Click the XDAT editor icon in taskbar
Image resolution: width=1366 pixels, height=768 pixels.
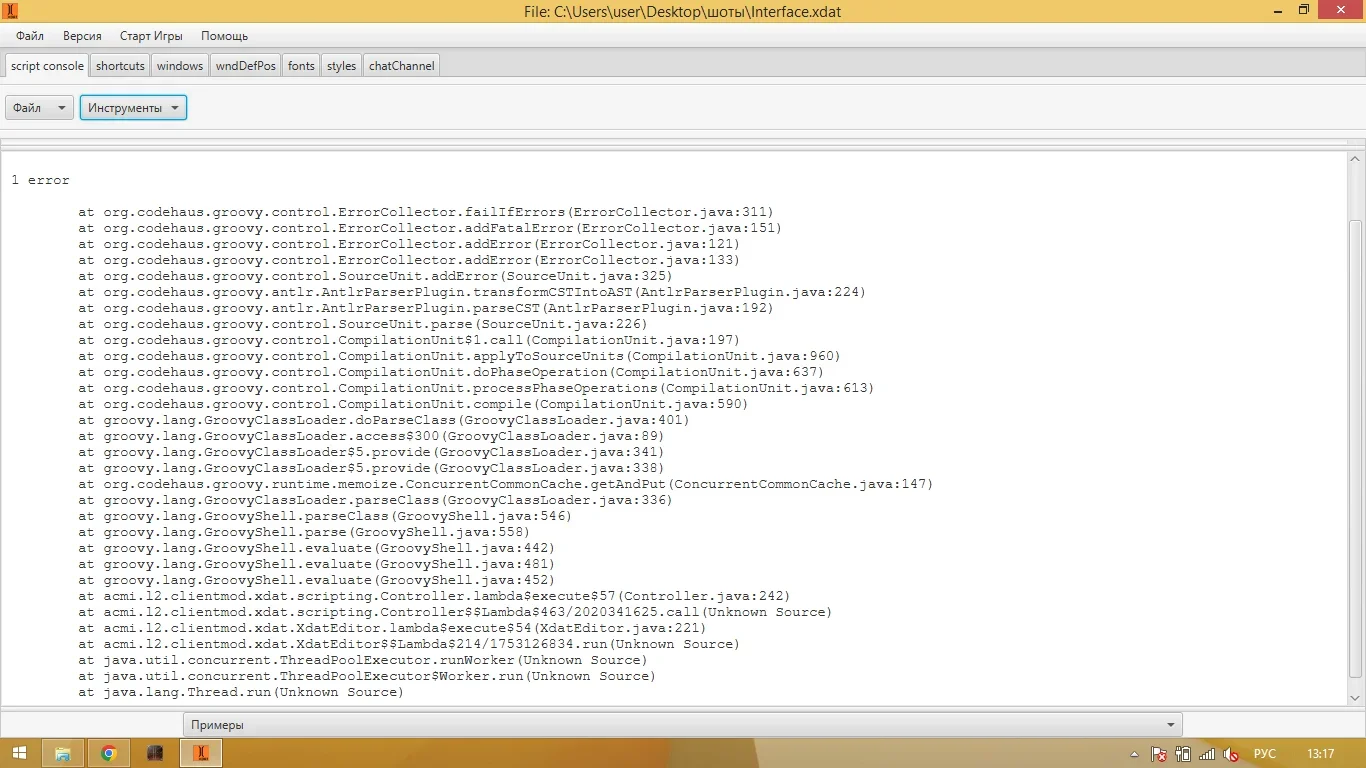[x=200, y=753]
